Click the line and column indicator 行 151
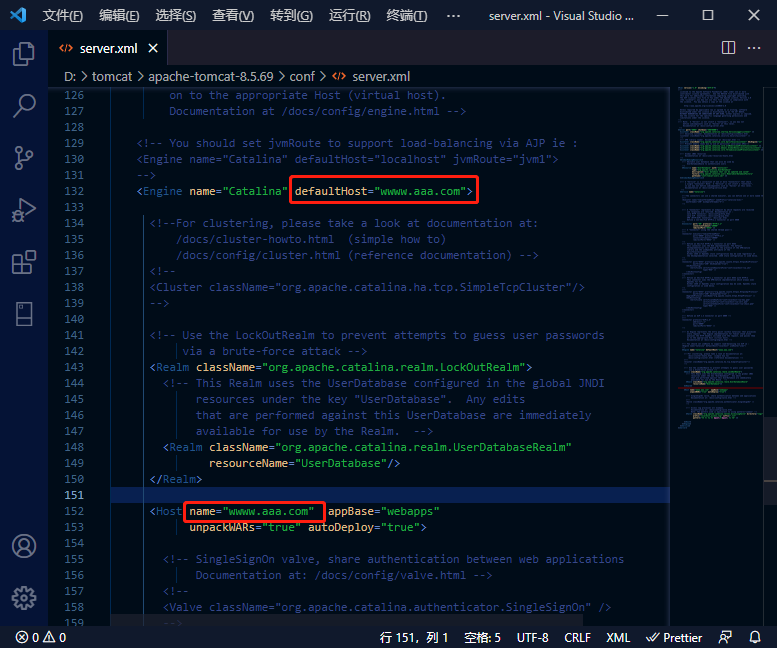Screen dimensions: 777x648 414,637
